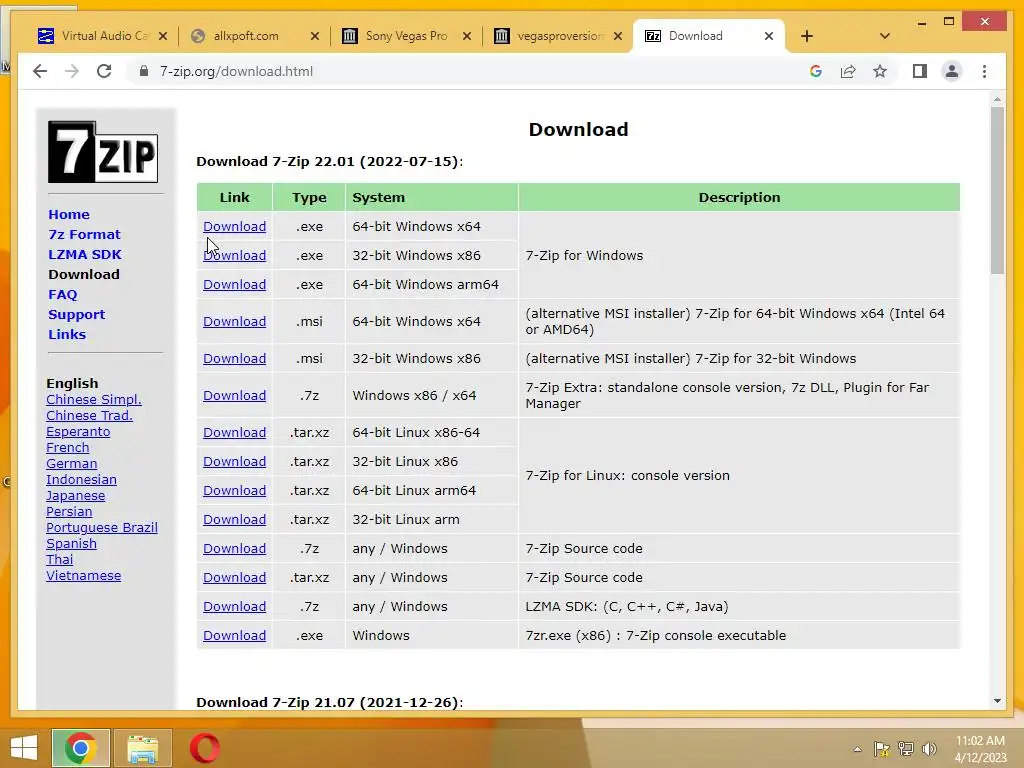Click the browser forward arrow
The height and width of the screenshot is (768, 1024).
click(x=72, y=71)
